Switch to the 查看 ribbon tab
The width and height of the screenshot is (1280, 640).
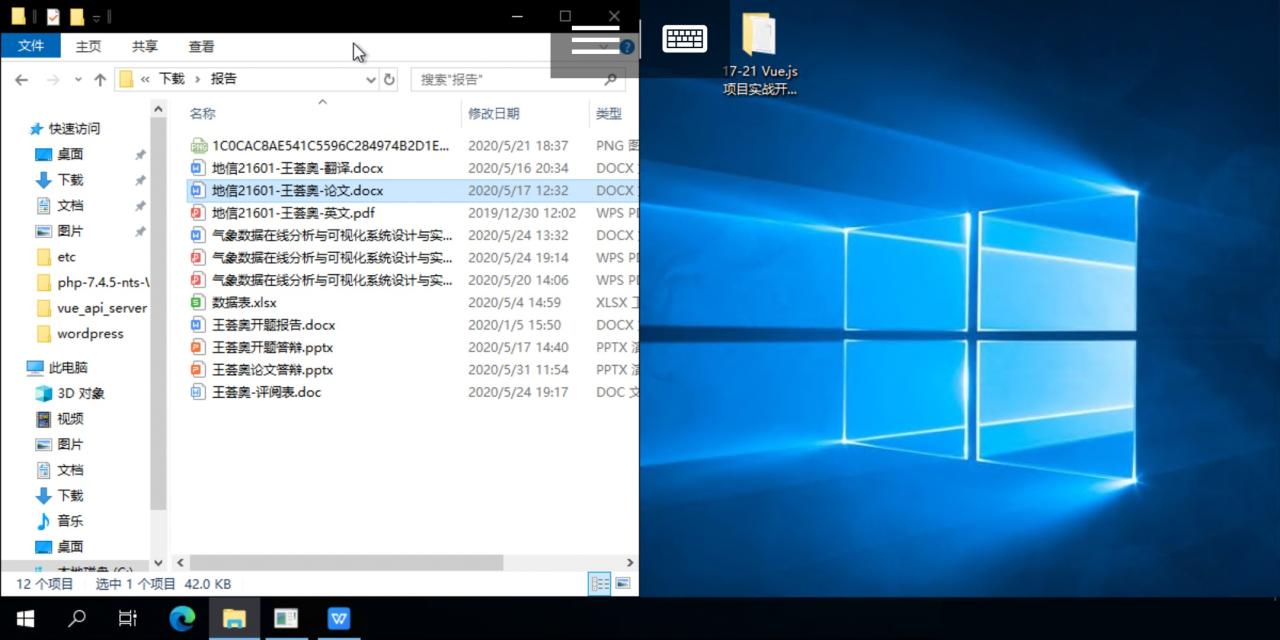pos(201,46)
